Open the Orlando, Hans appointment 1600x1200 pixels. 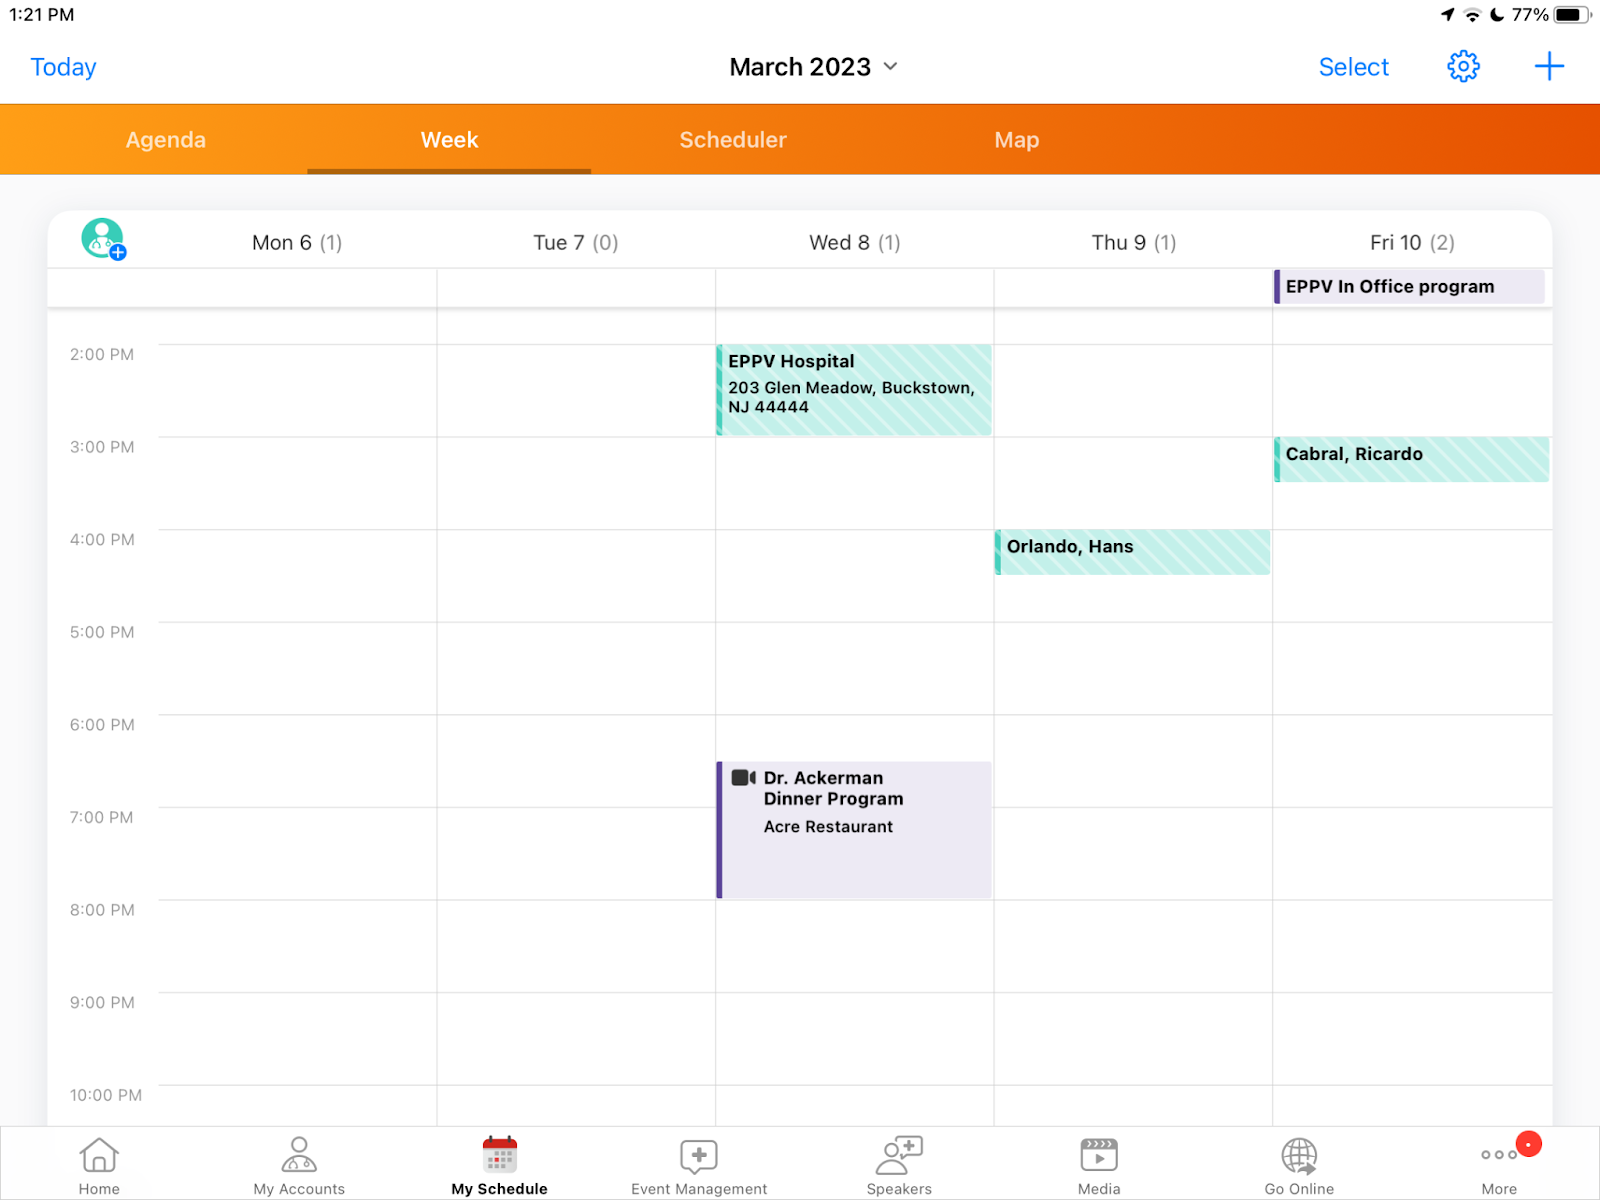coord(1133,552)
